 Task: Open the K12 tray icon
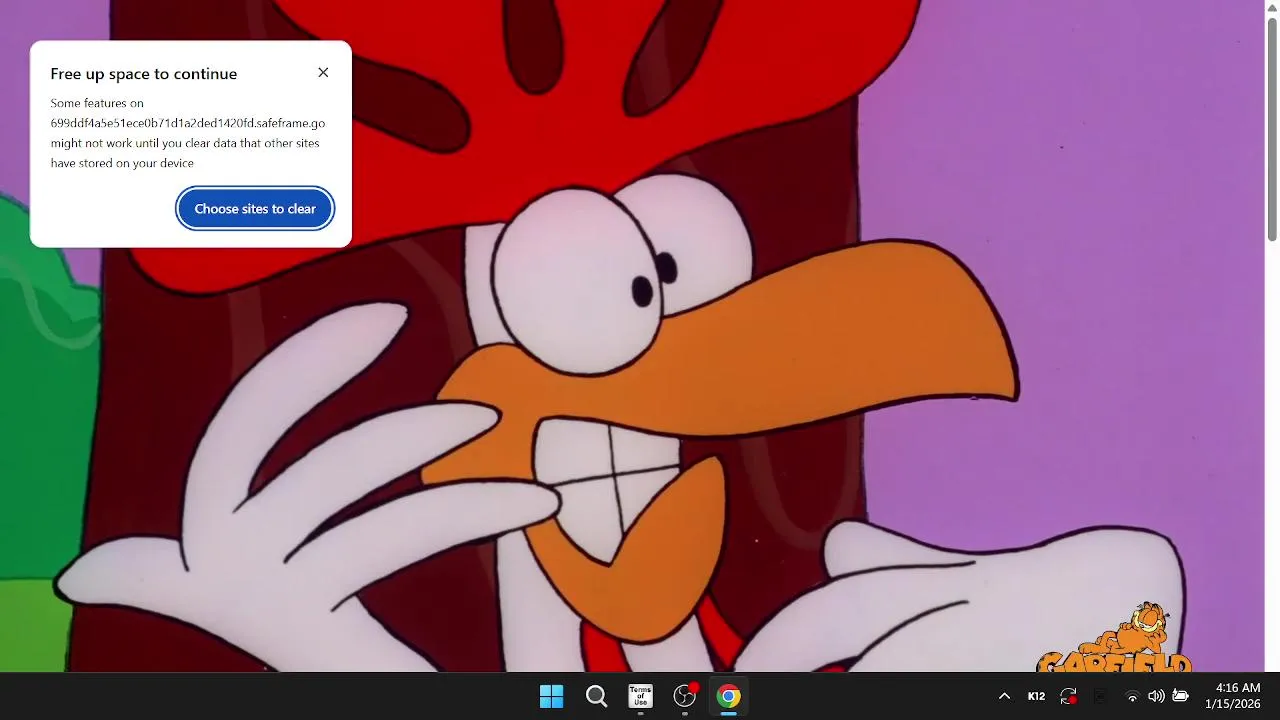(x=1036, y=696)
